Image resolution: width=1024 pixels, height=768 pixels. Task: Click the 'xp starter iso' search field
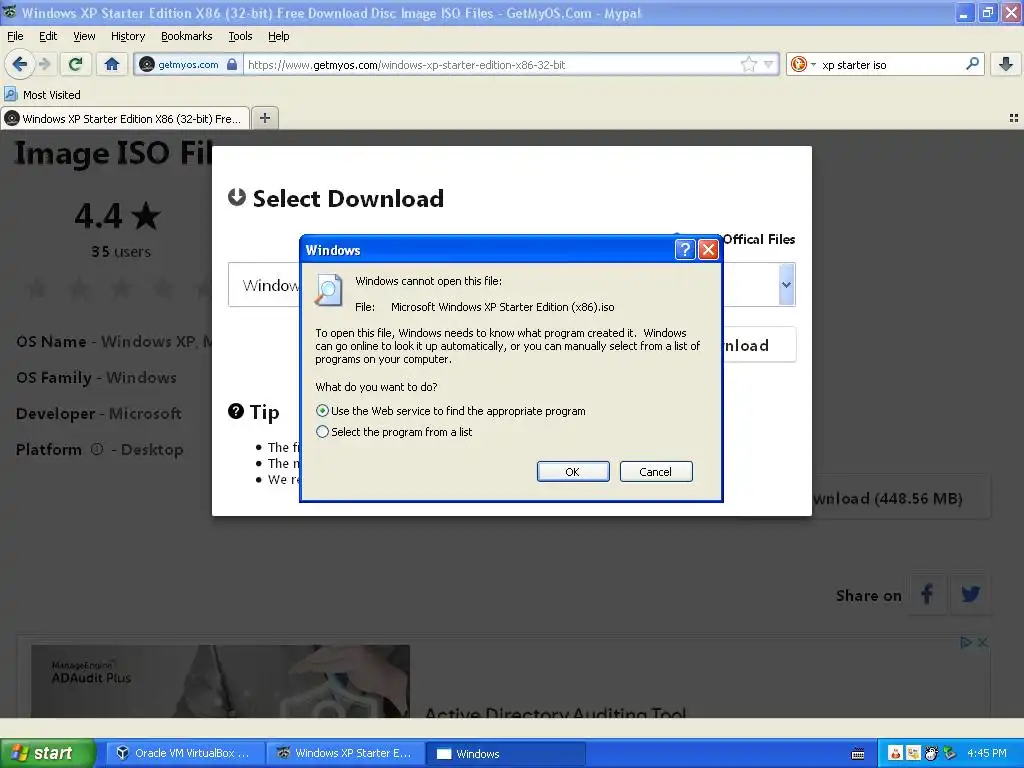coord(891,65)
